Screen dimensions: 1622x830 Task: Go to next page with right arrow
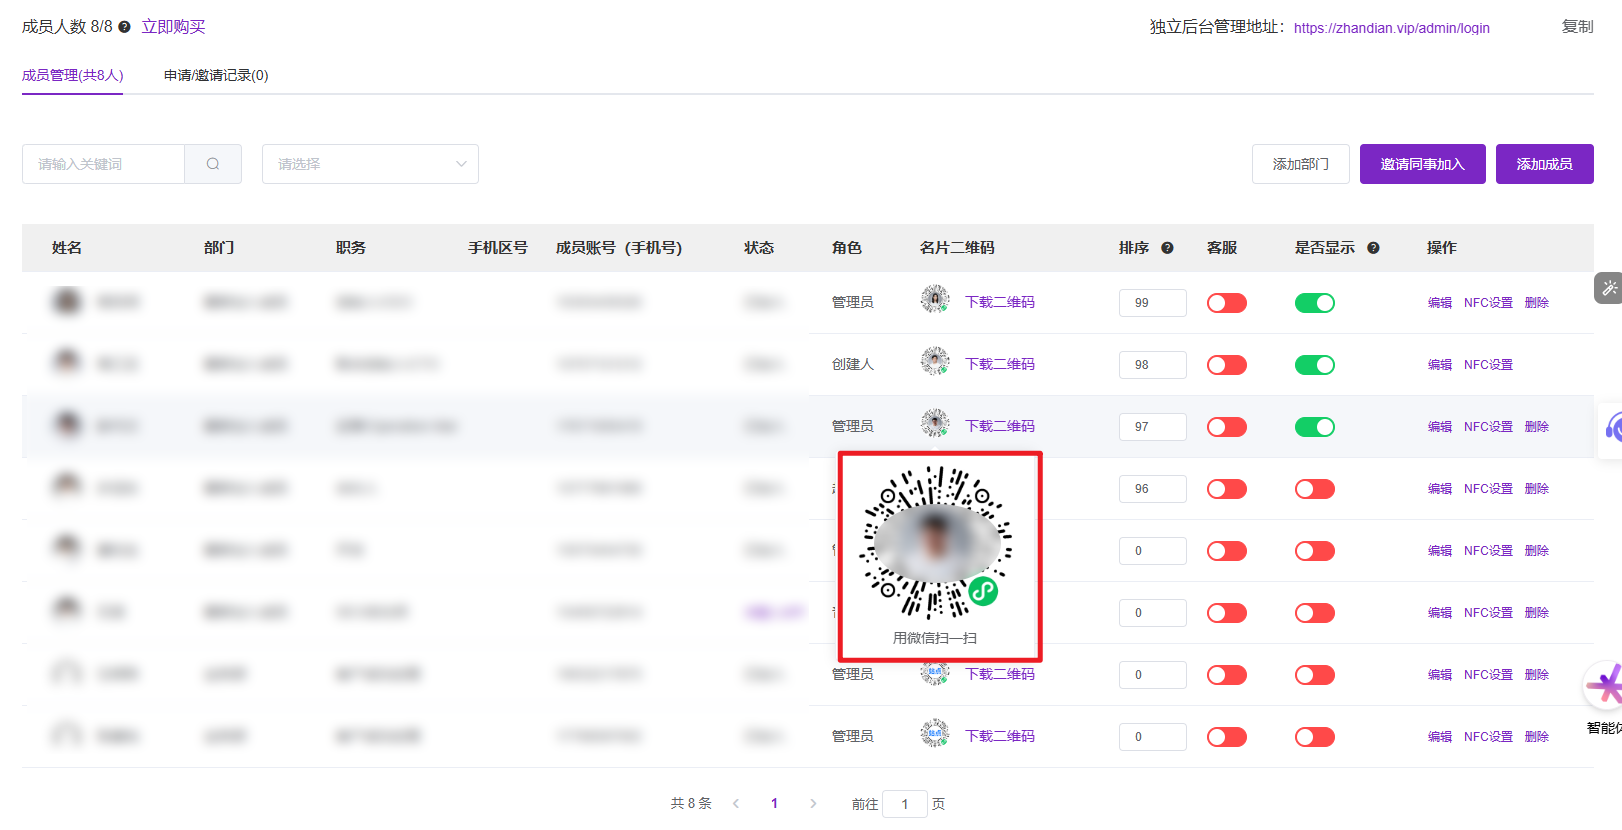point(813,804)
